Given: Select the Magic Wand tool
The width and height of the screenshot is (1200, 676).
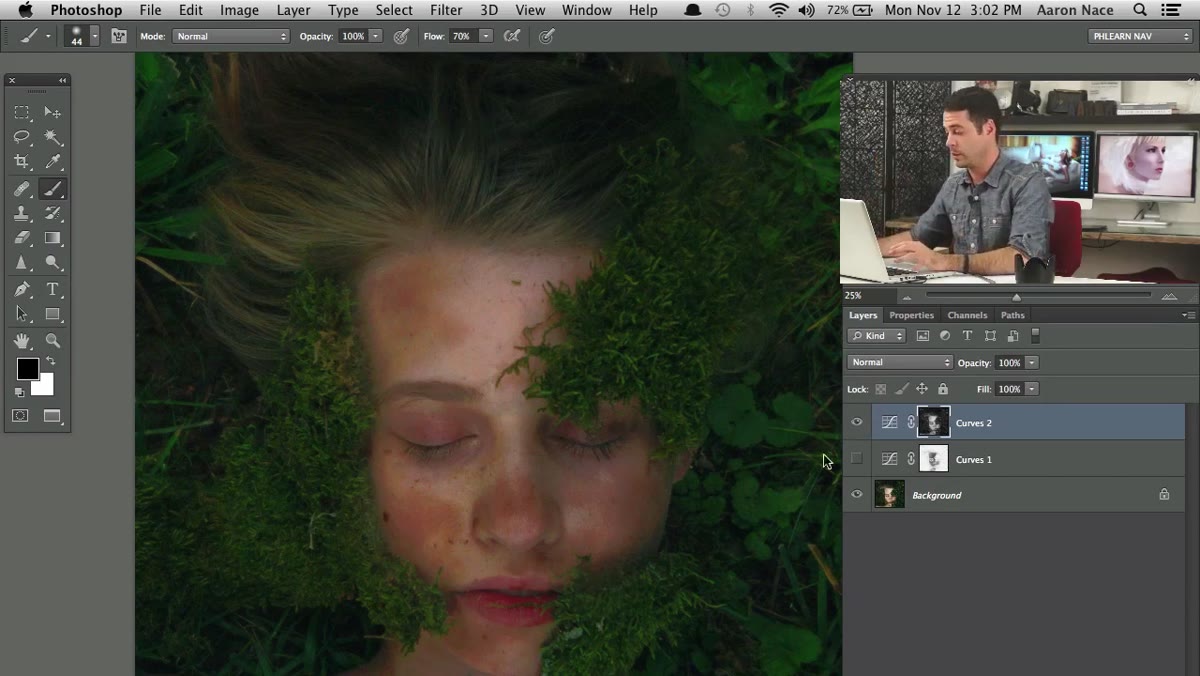Looking at the screenshot, I should click(x=53, y=137).
